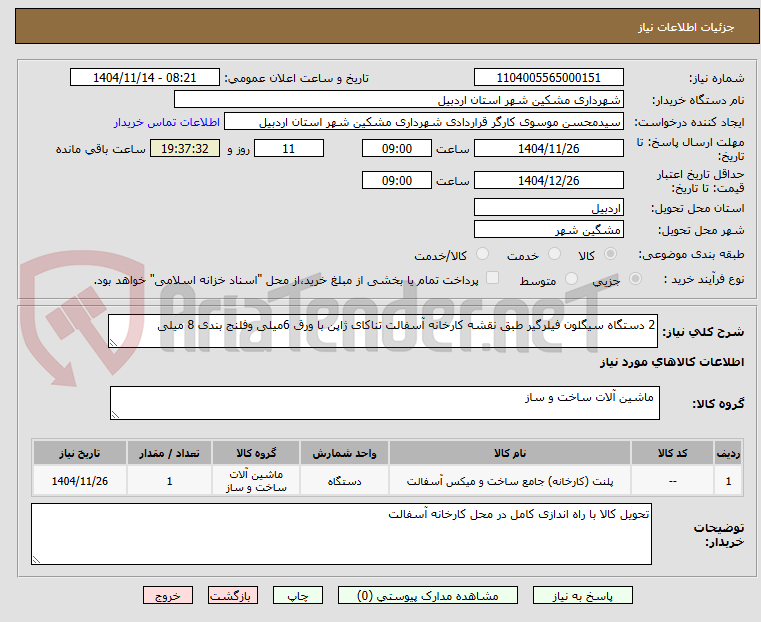Viewport: 761px width, 622px height.
Task: Select the خدمت radio button
Action: [x=554, y=254]
